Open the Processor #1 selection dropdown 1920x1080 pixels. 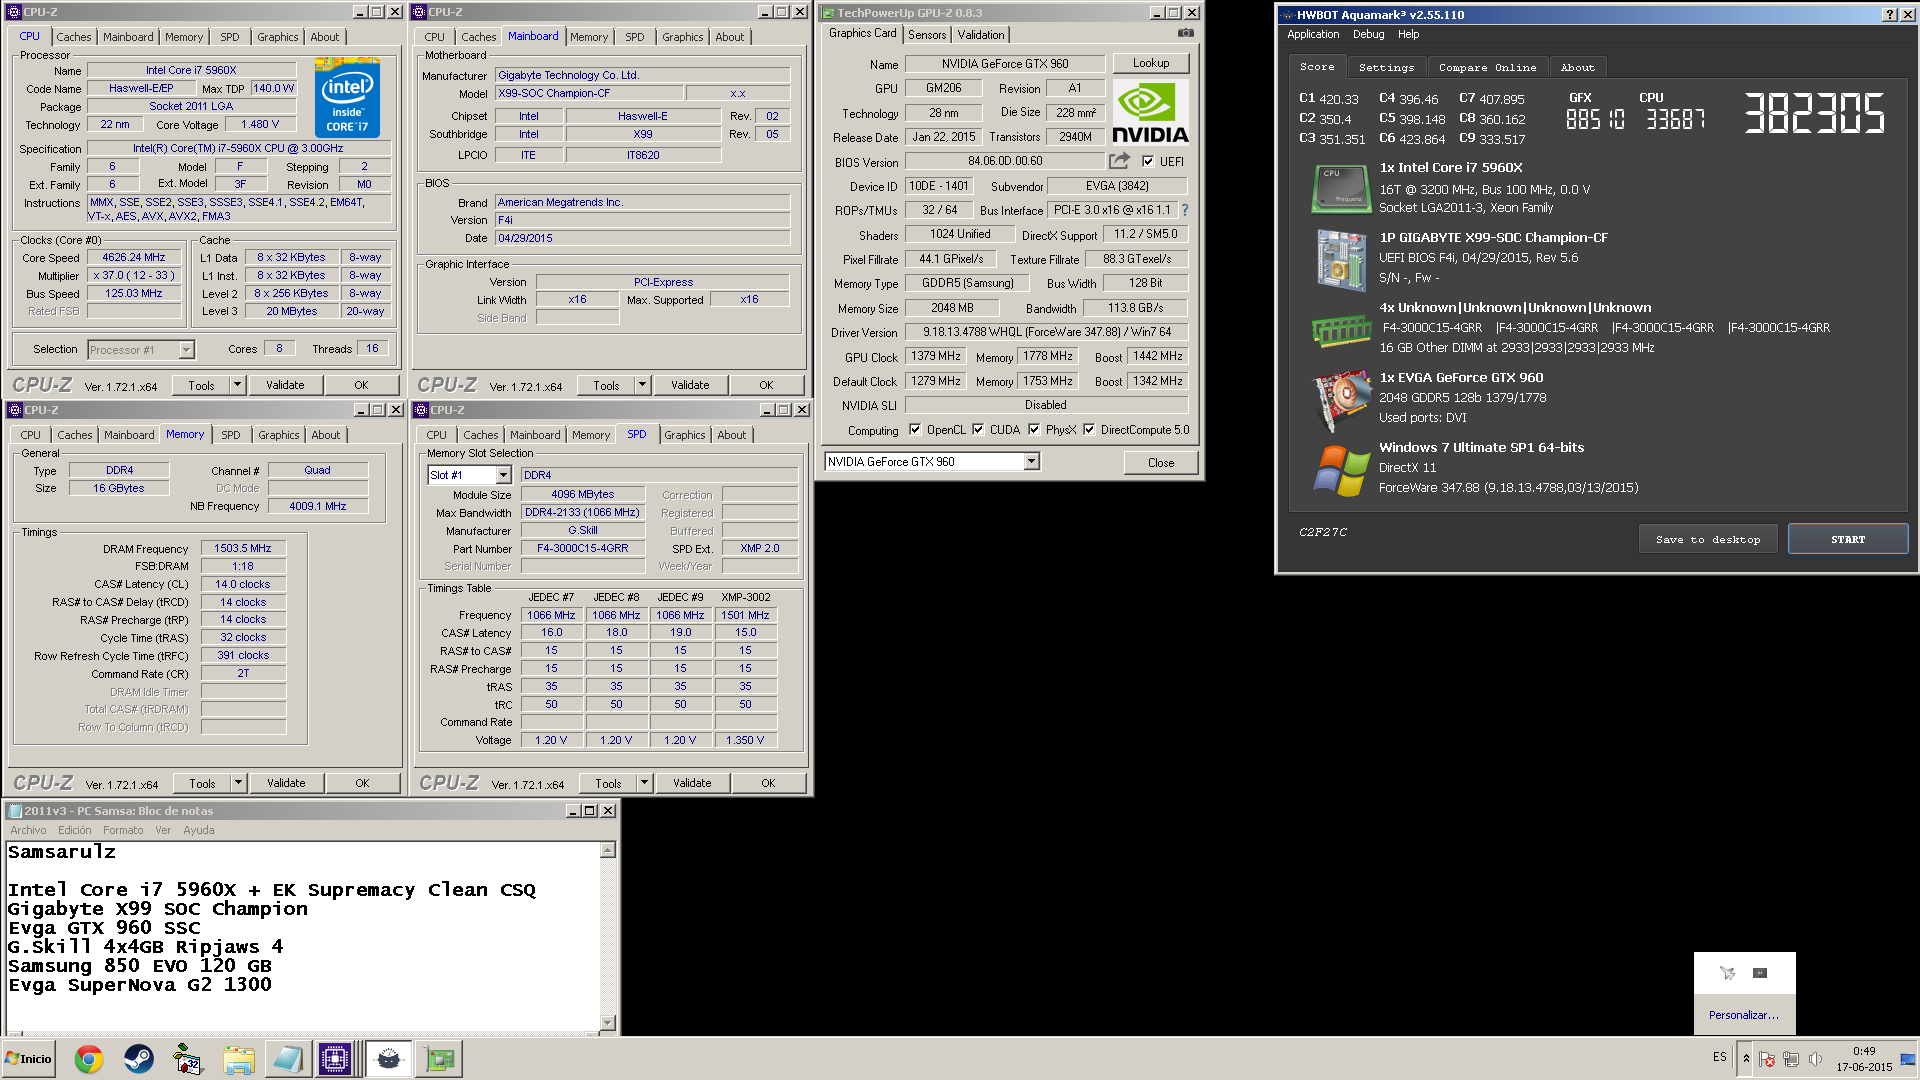[x=186, y=350]
